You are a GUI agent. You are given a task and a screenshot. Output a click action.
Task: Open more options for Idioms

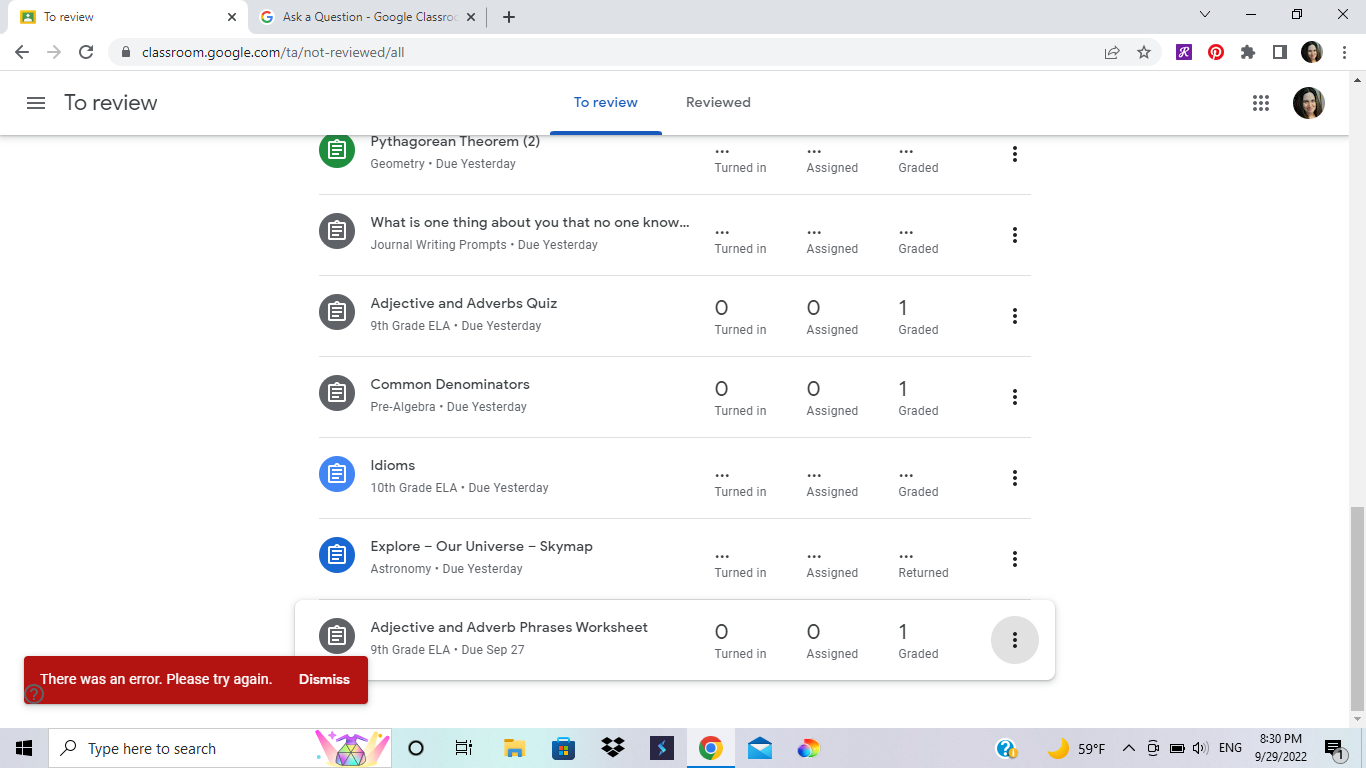tap(1014, 478)
